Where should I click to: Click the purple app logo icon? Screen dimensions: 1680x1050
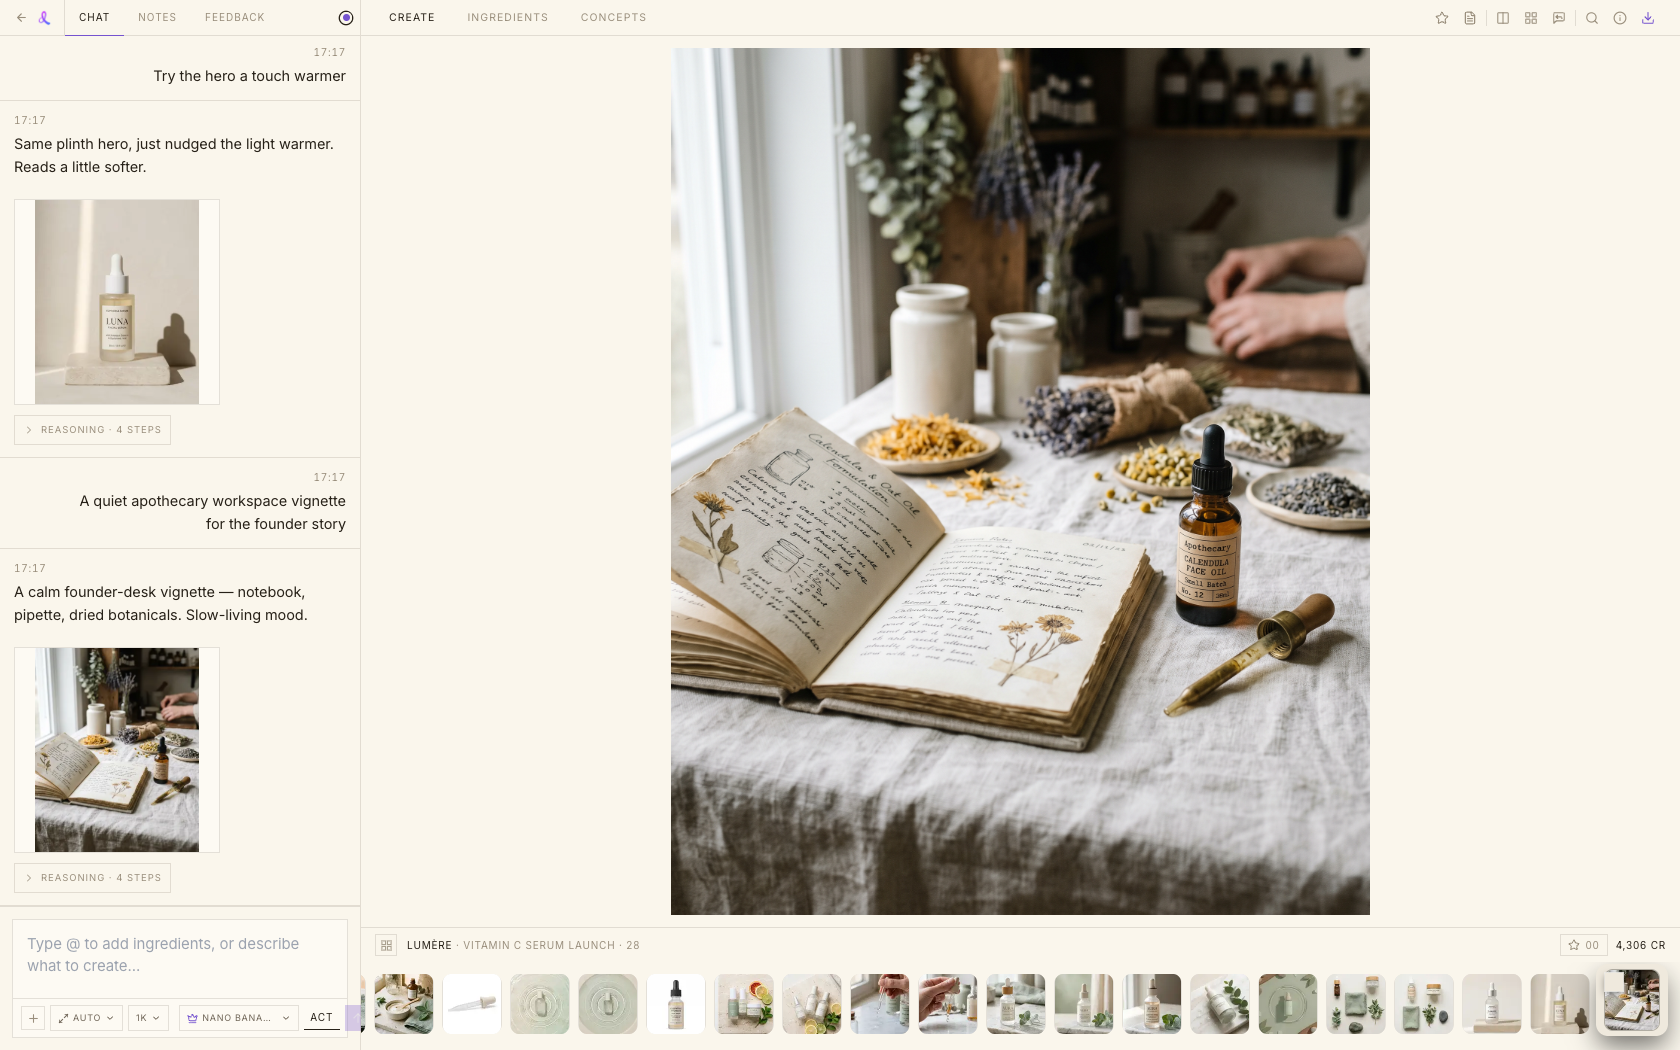point(44,18)
